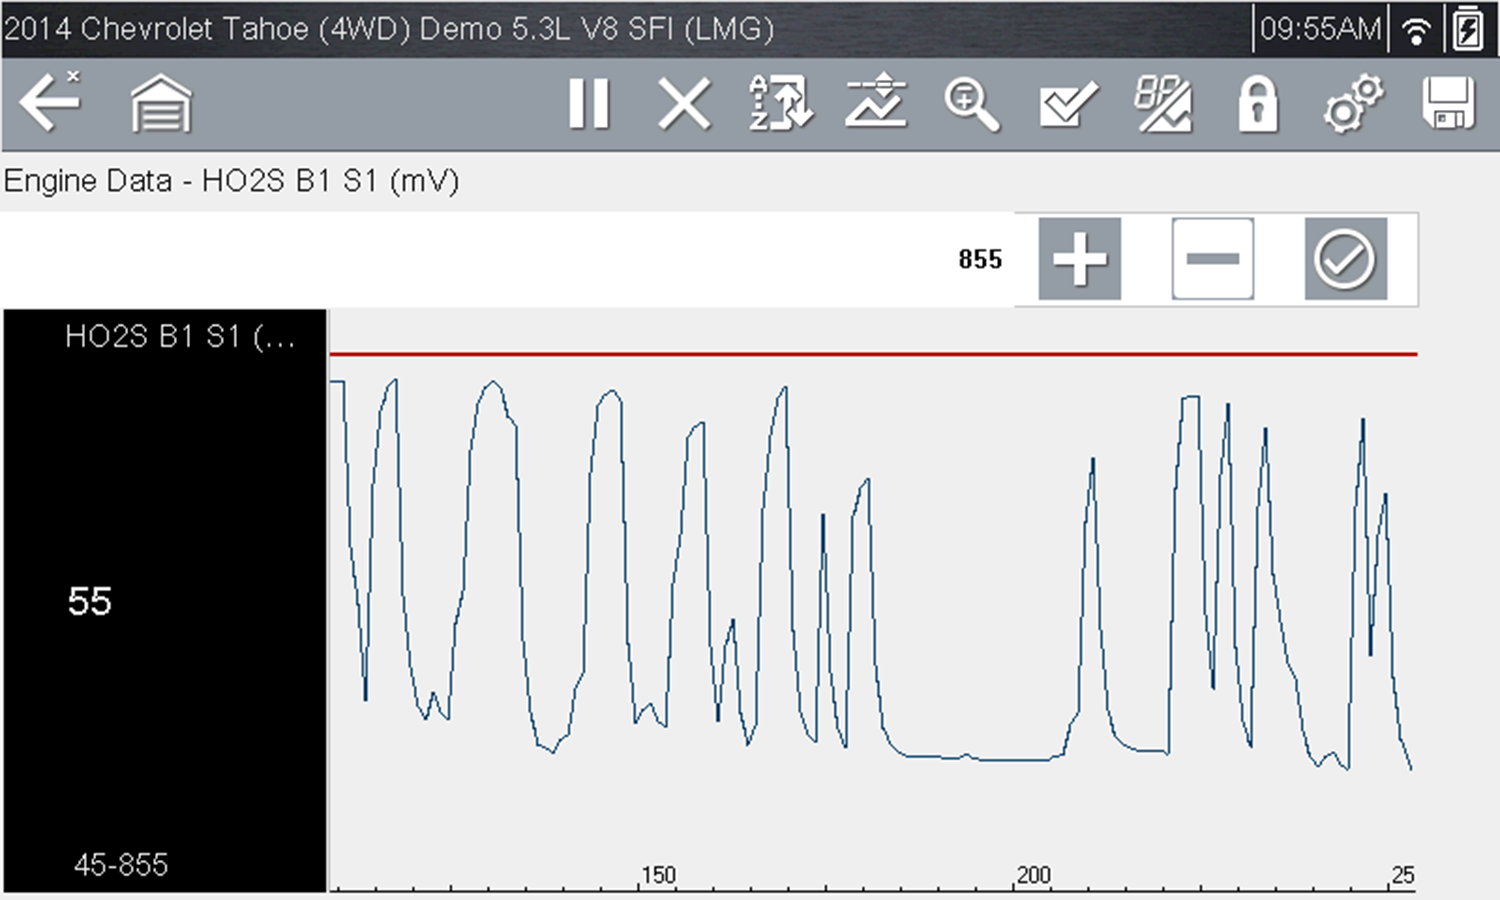This screenshot has height=900, width=1500.
Task: Click the red upper trigger line
Action: (x=872, y=354)
